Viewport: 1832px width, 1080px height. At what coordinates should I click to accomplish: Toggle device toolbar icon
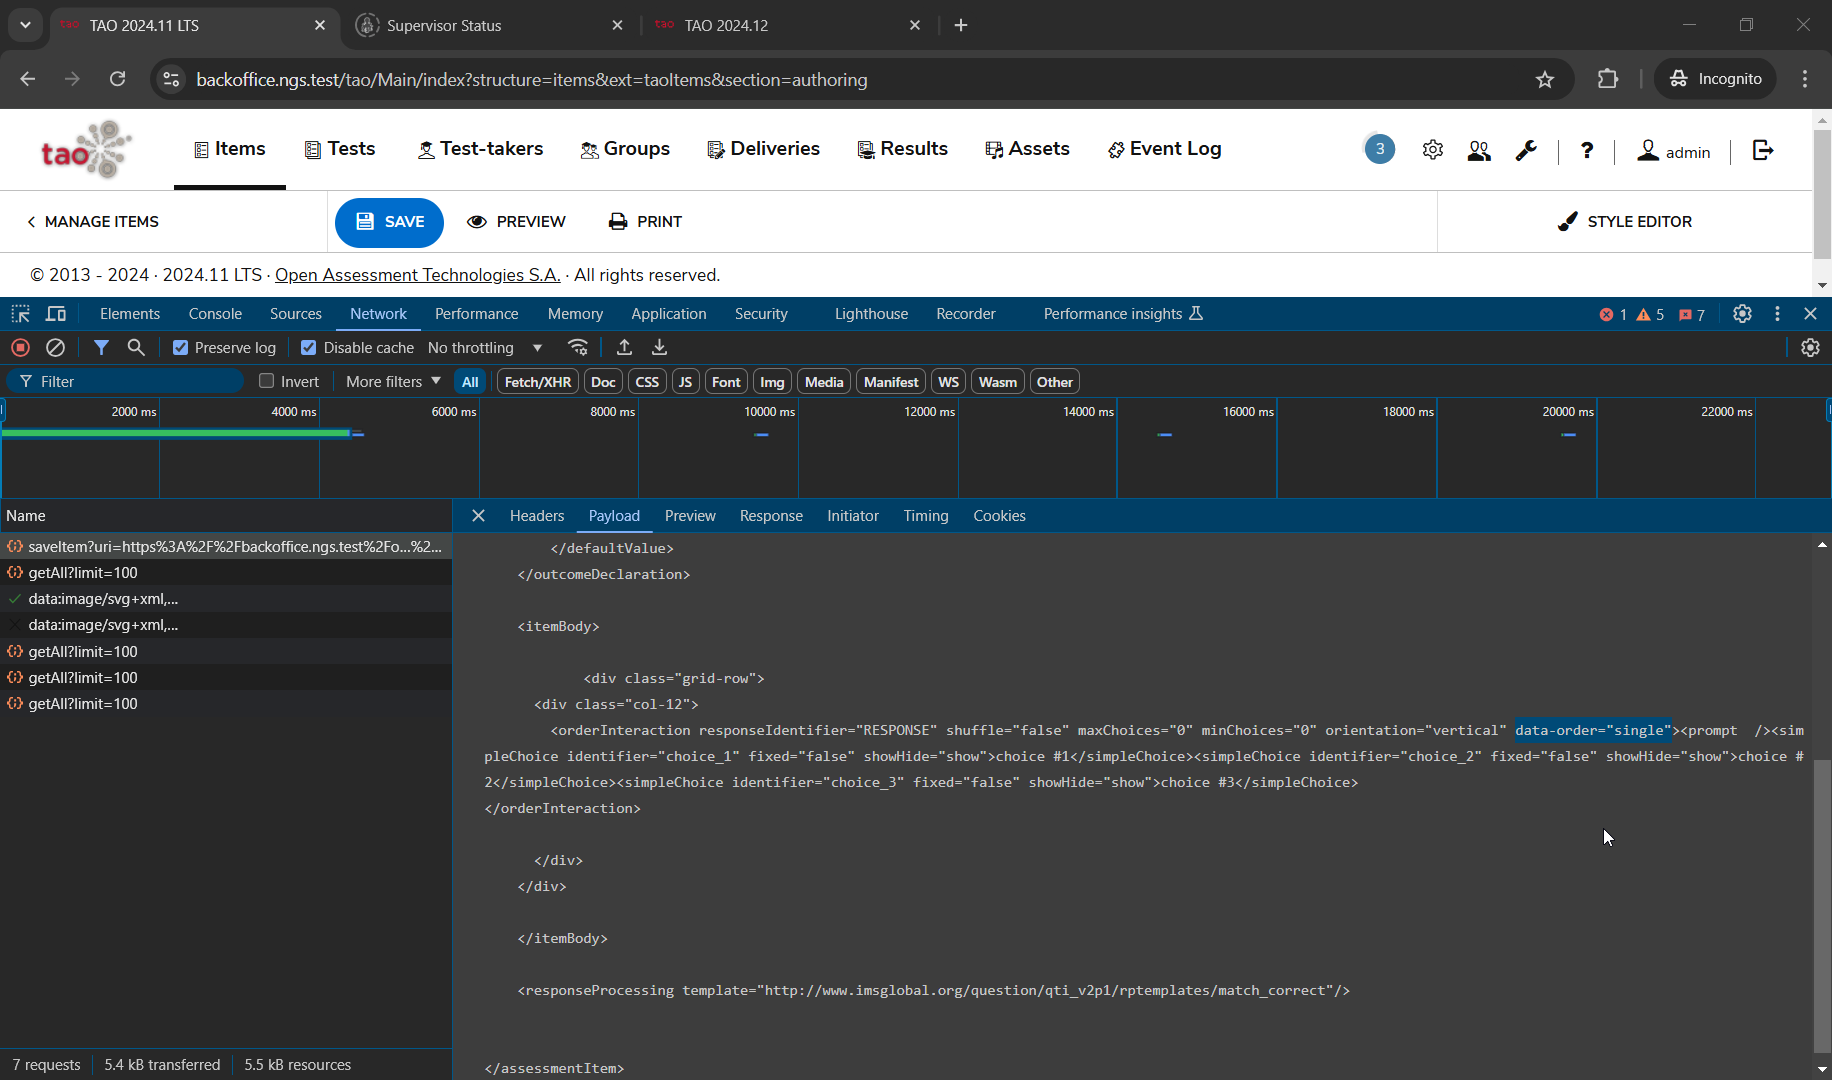[56, 314]
